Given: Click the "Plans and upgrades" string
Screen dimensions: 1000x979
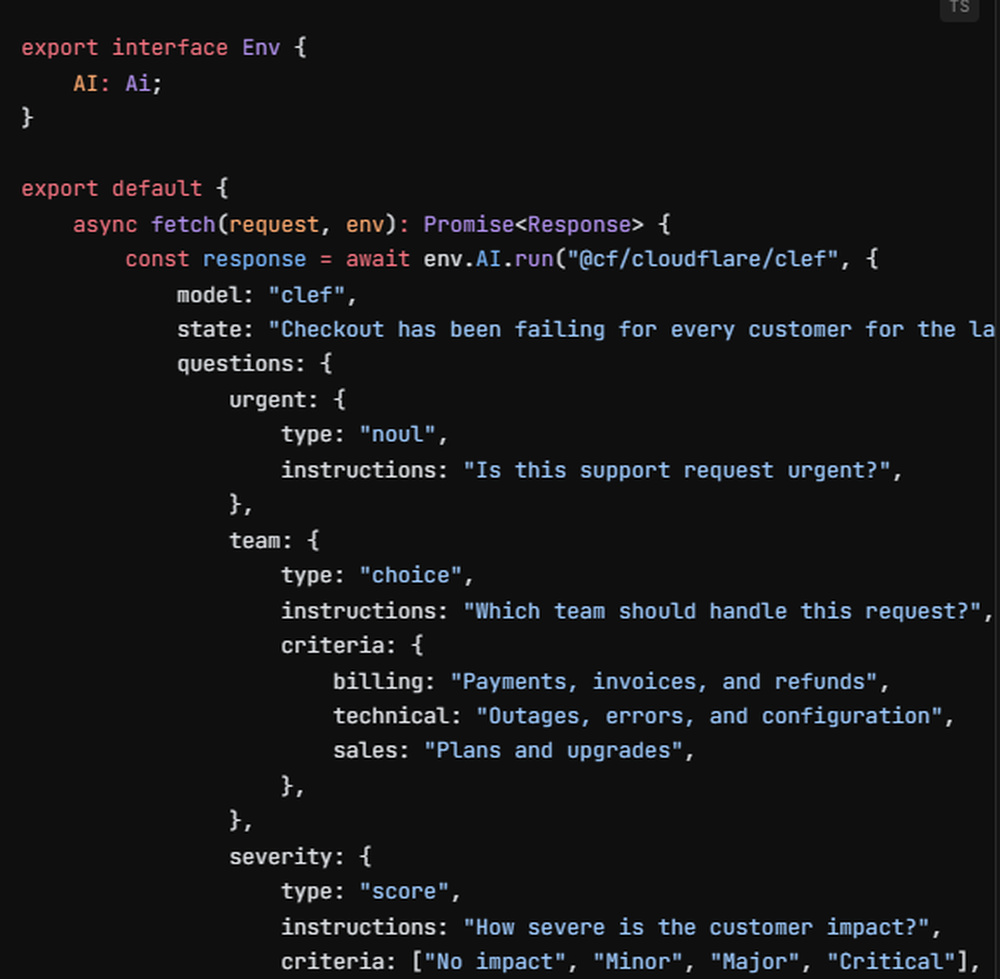Looking at the screenshot, I should (553, 751).
